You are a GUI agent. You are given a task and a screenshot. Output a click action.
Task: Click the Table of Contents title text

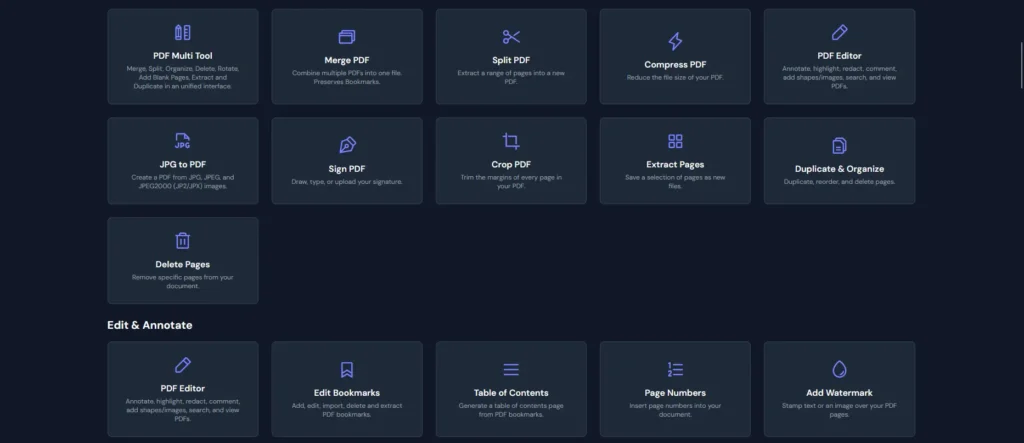tap(511, 393)
